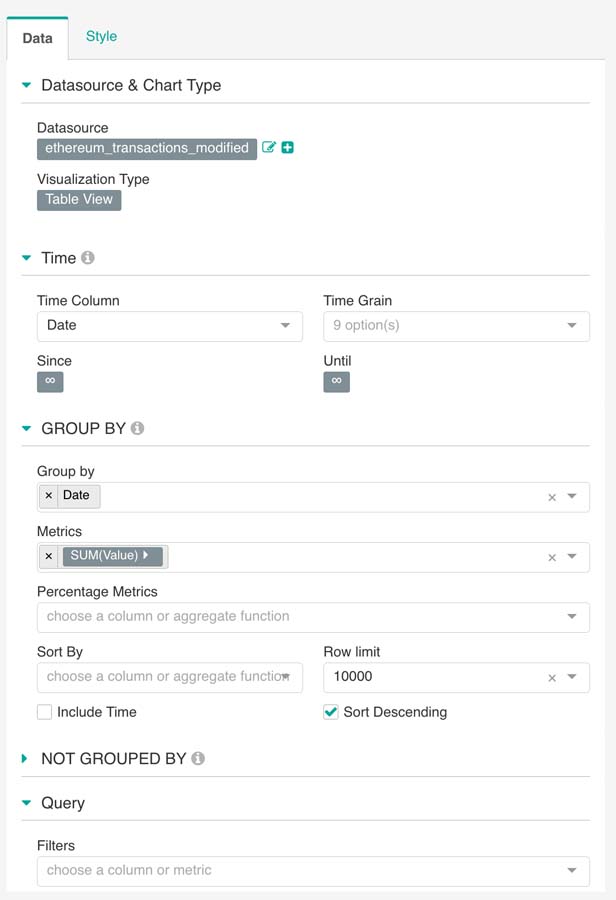
Task: Click the Table View visualization type
Action: pyautogui.click(x=79, y=199)
